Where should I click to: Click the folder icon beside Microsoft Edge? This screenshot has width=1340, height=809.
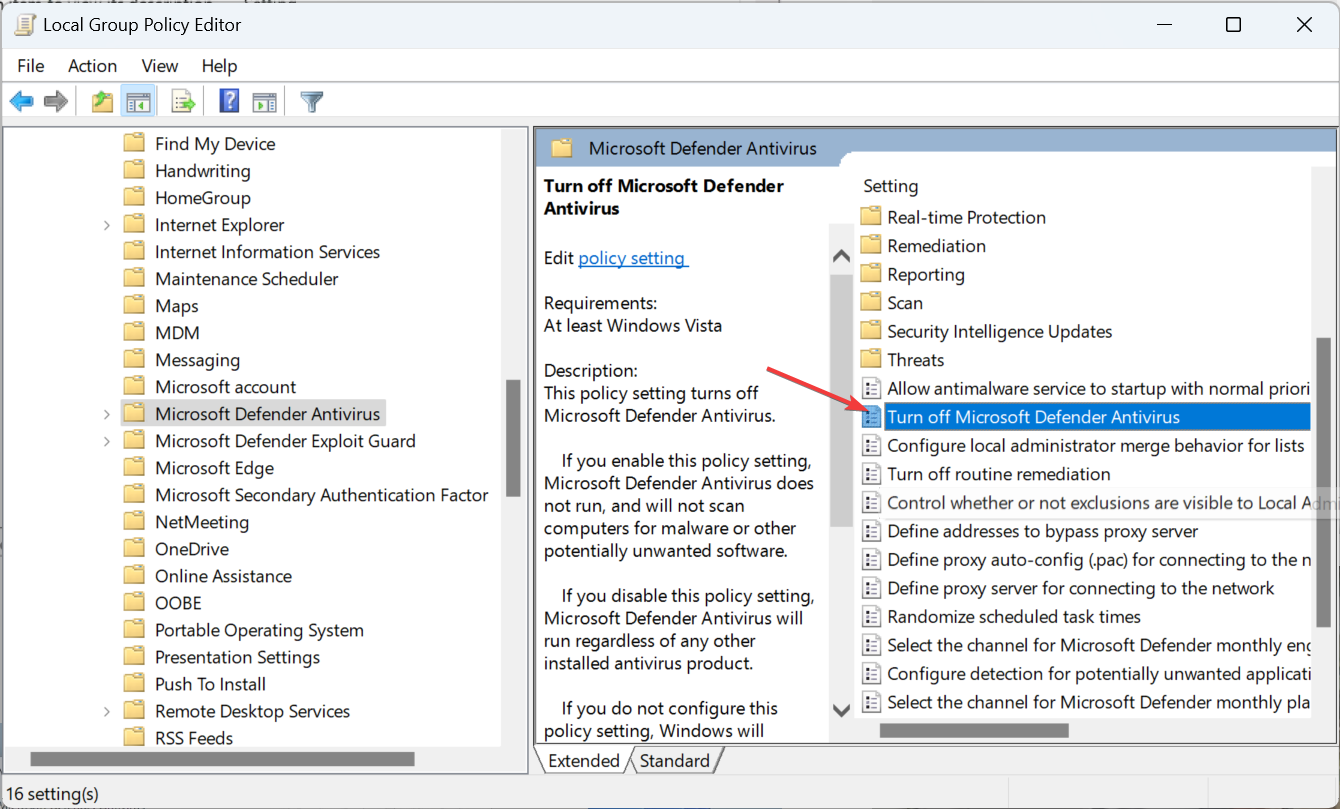tap(134, 467)
